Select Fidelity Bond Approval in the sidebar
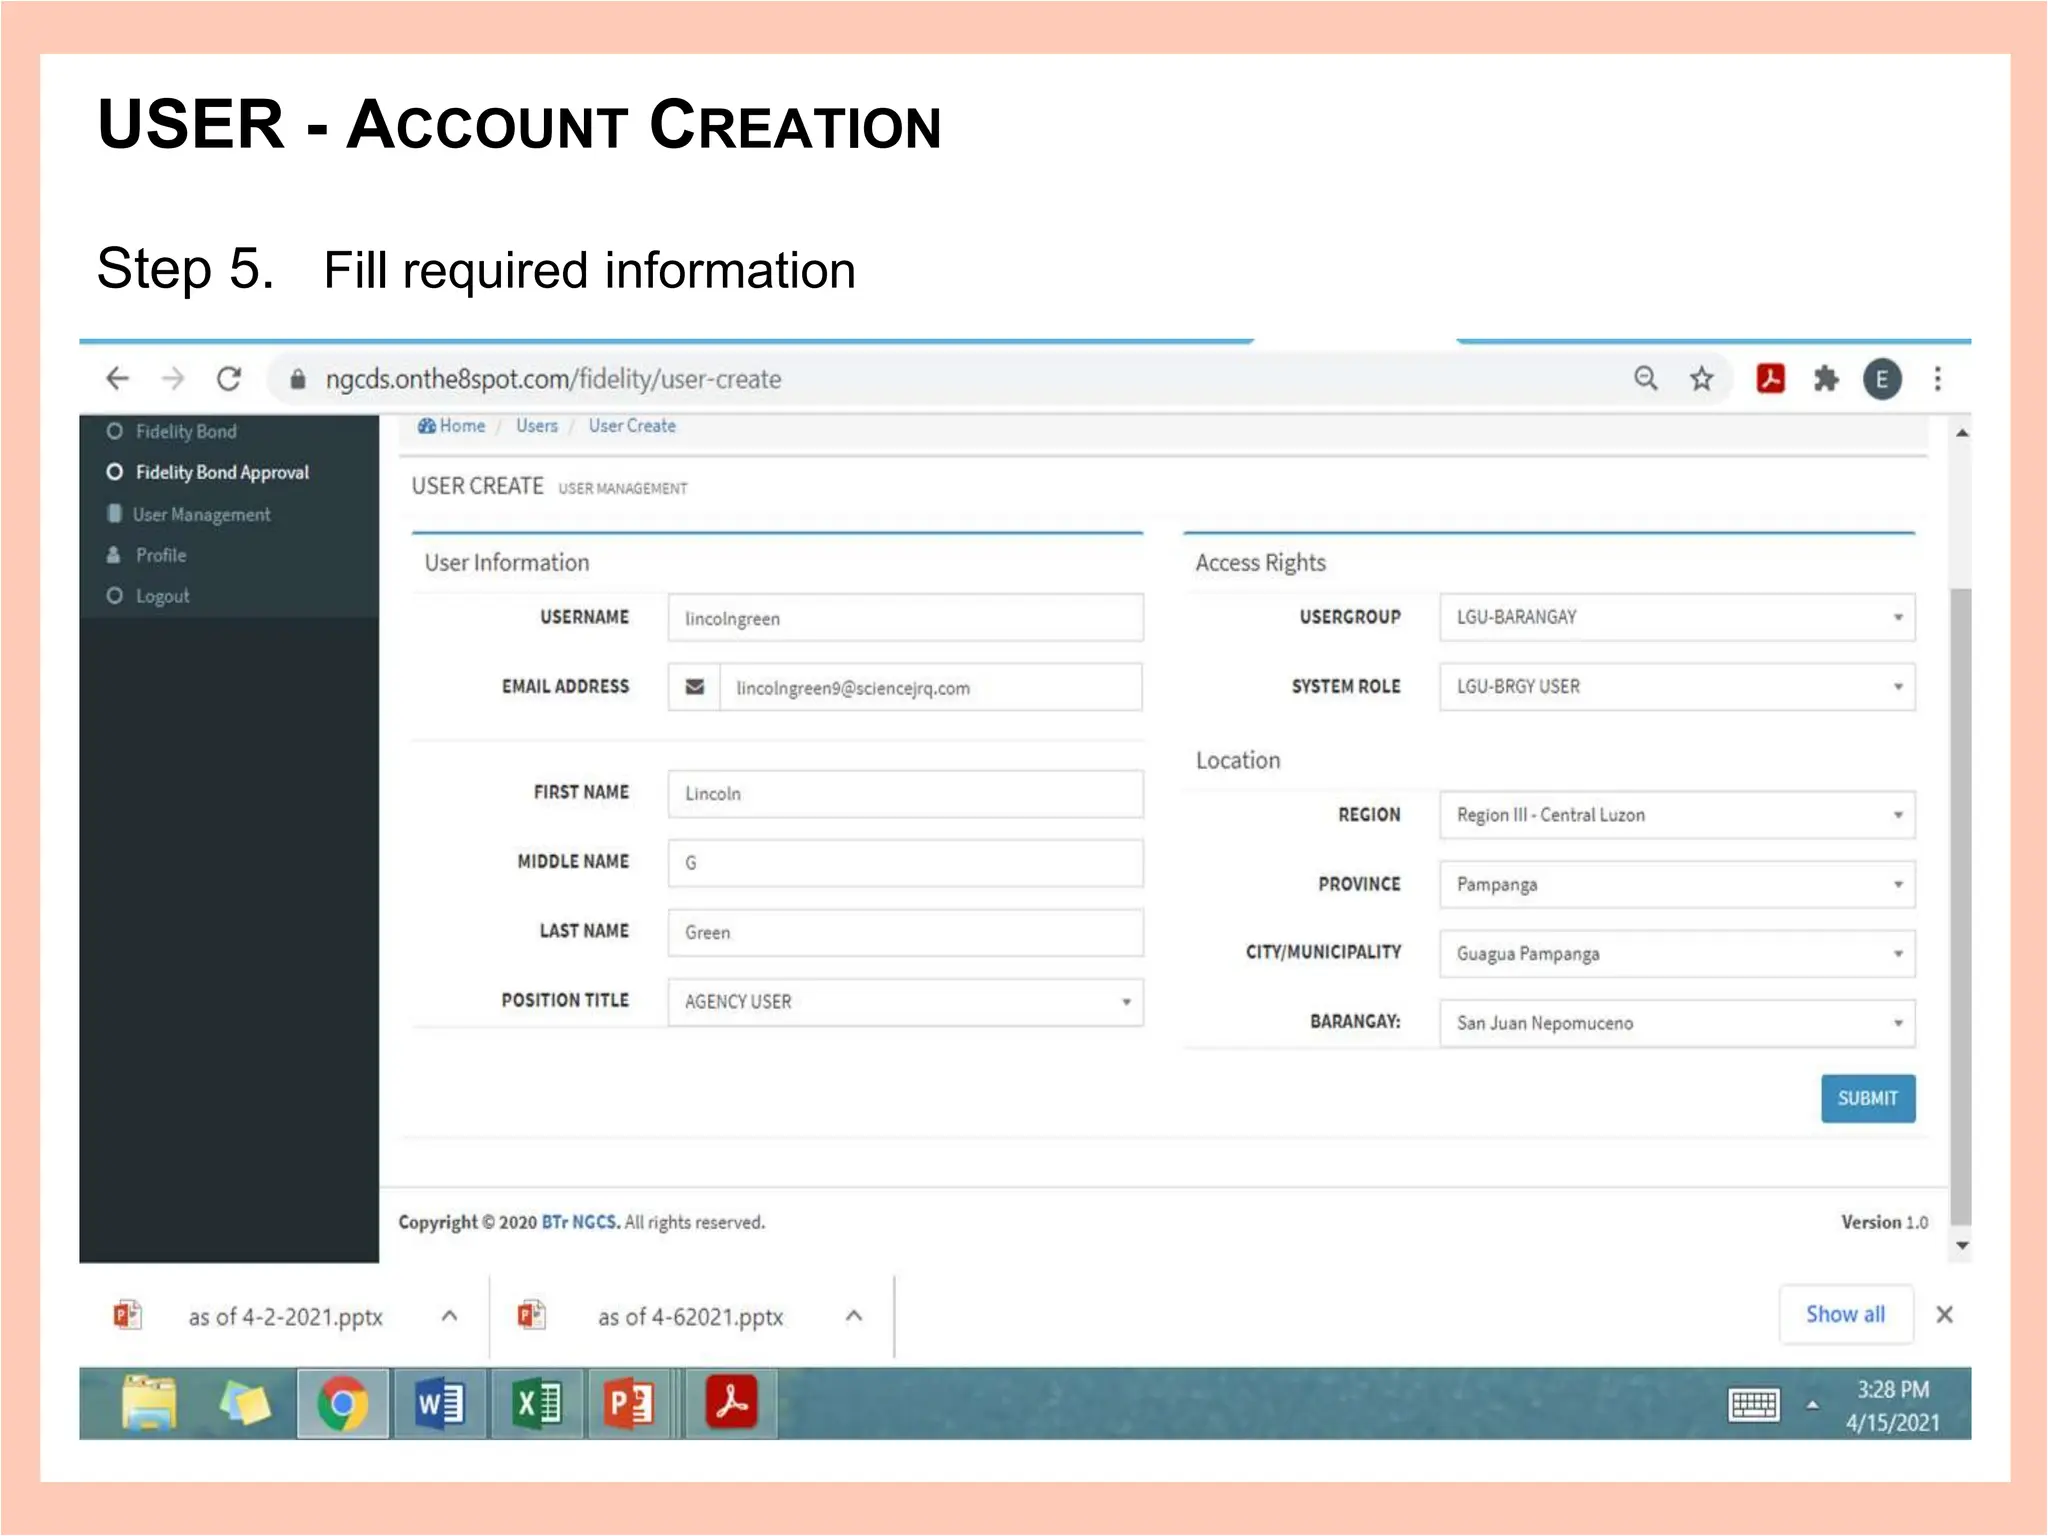This screenshot has height=1536, width=2048. pyautogui.click(x=222, y=472)
